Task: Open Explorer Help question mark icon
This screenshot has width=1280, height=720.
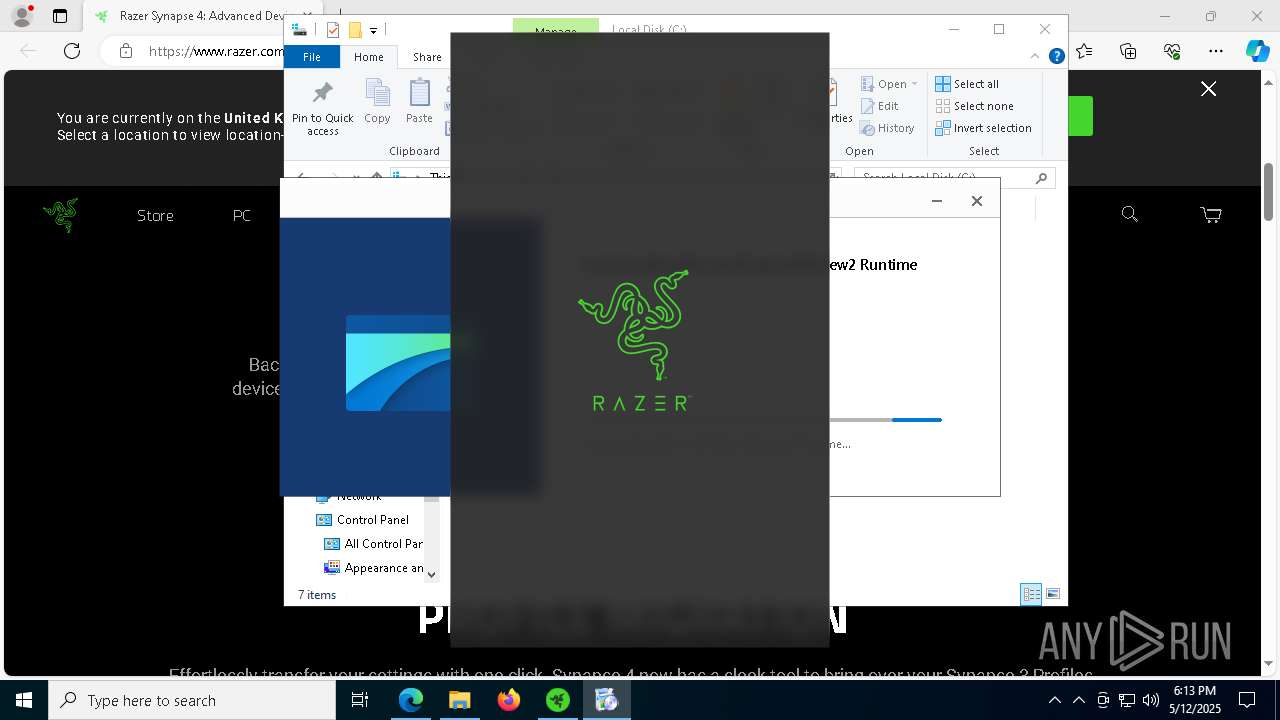Action: click(1056, 57)
